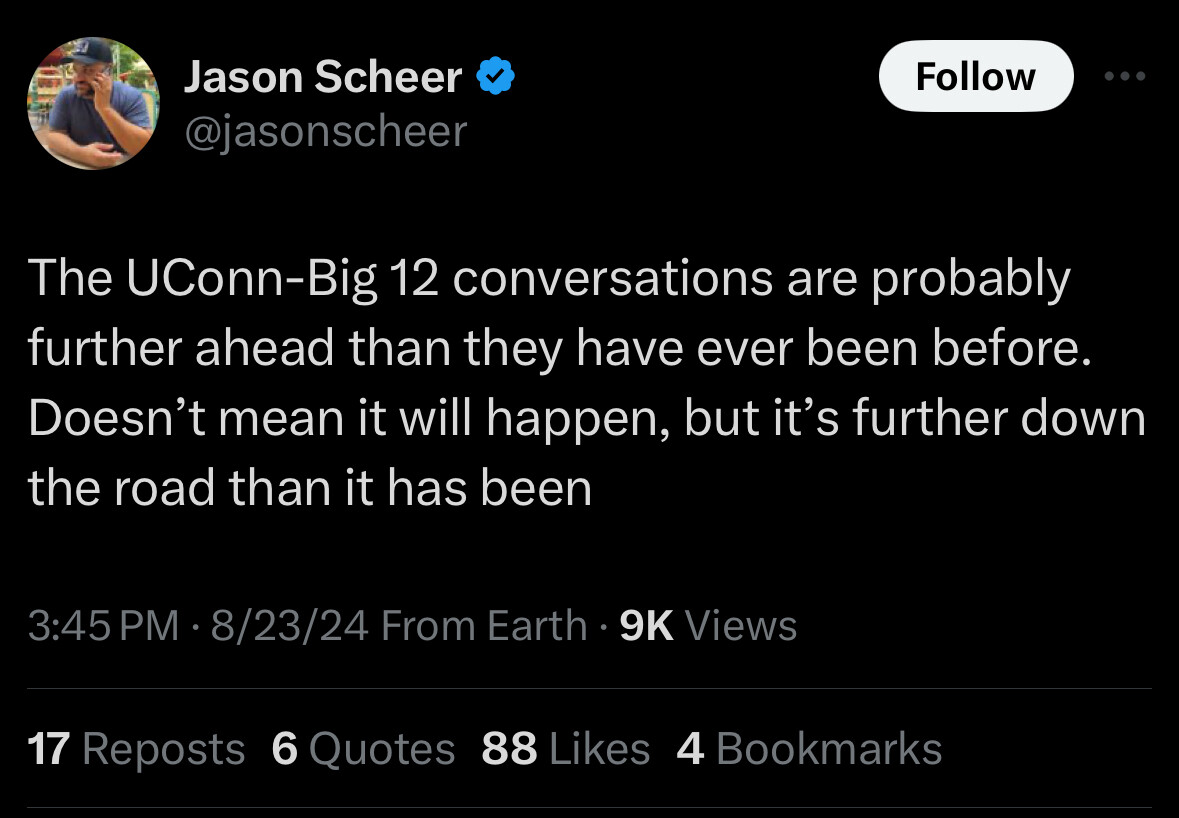
Task: Click the Follow button
Action: pyautogui.click(x=975, y=76)
